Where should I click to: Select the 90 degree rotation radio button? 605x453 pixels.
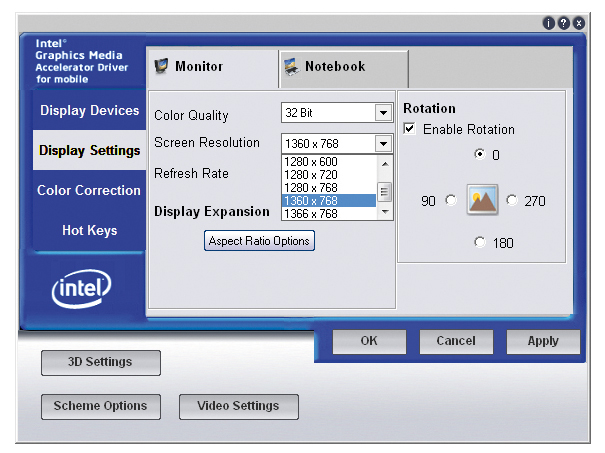click(450, 200)
